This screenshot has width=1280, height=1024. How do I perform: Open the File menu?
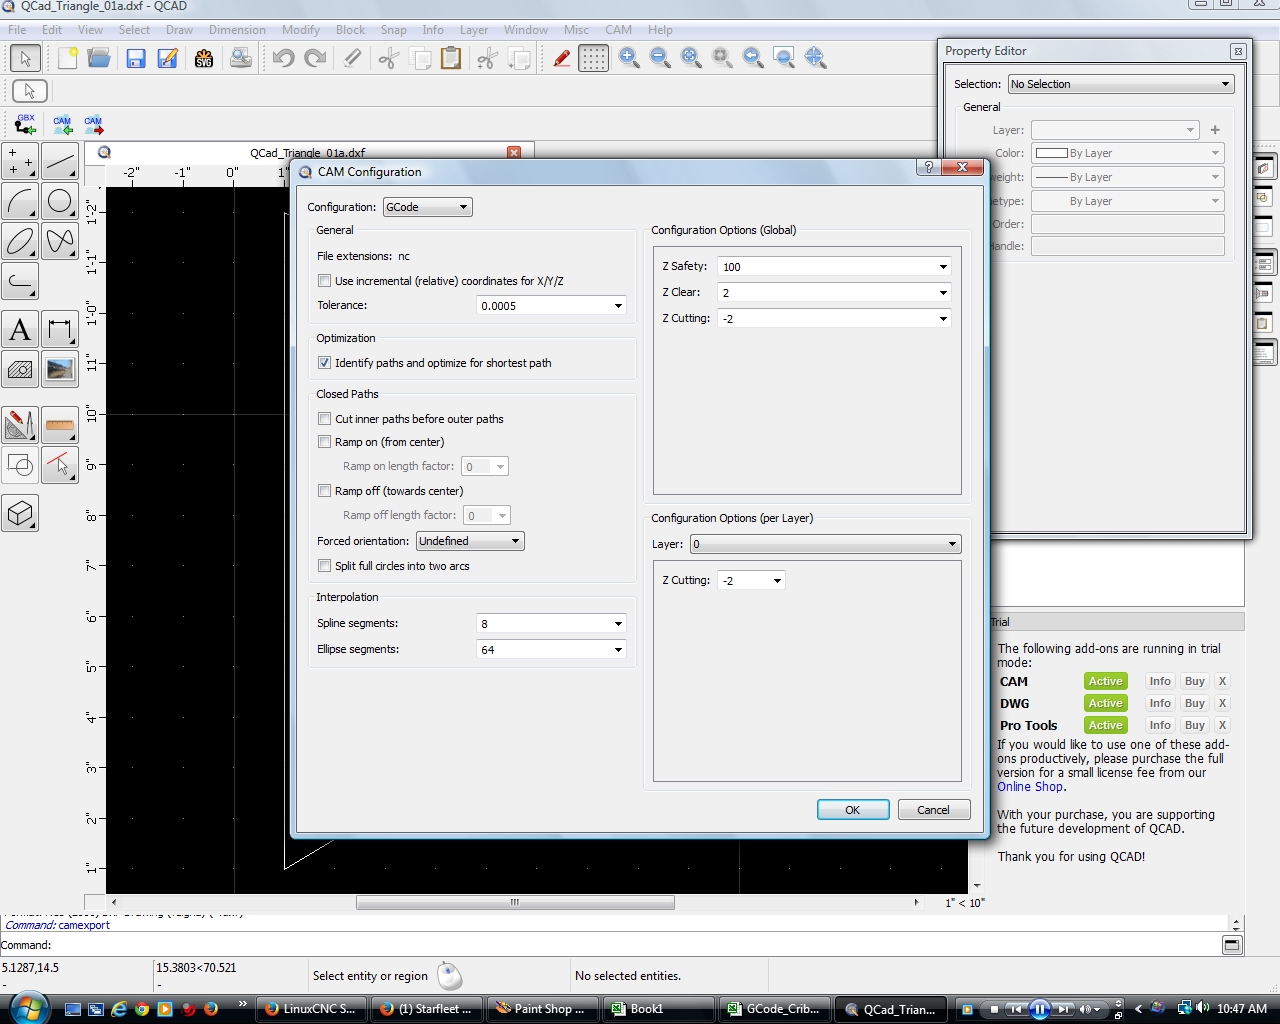point(17,30)
